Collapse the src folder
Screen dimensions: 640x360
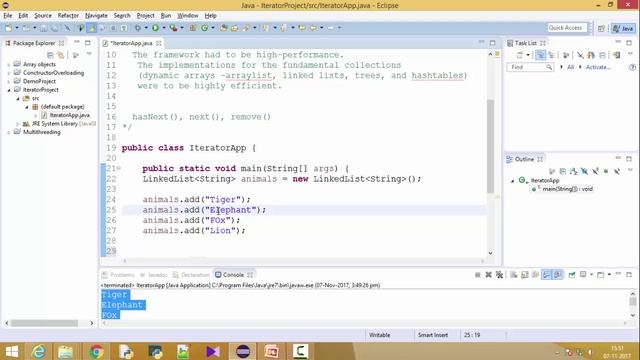(x=18, y=98)
